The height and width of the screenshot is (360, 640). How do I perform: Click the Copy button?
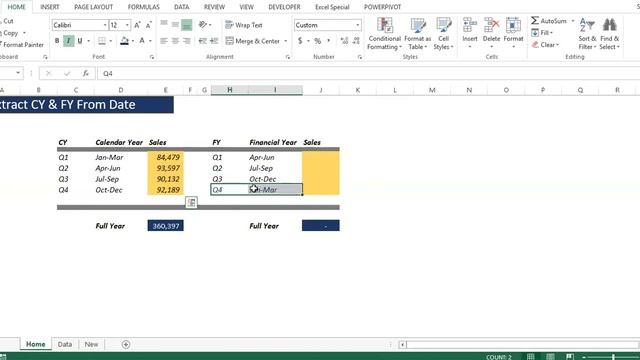point(10,33)
